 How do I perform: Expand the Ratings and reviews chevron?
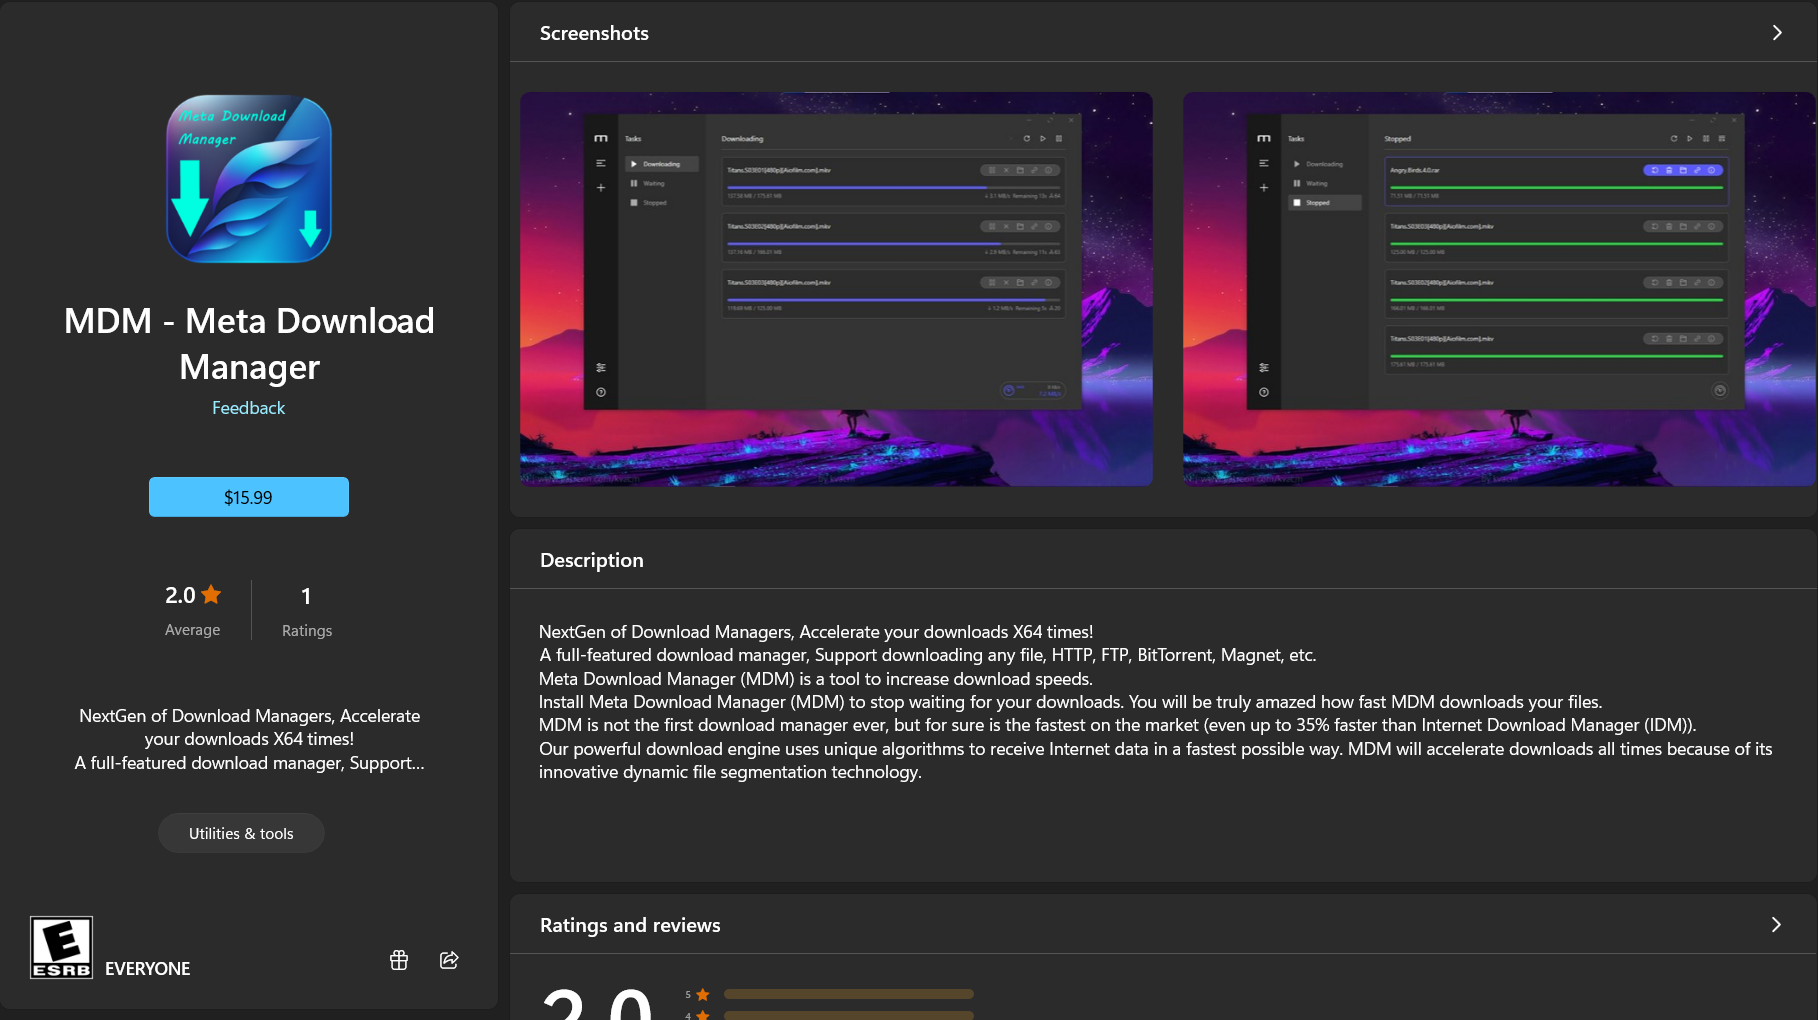pyautogui.click(x=1776, y=925)
